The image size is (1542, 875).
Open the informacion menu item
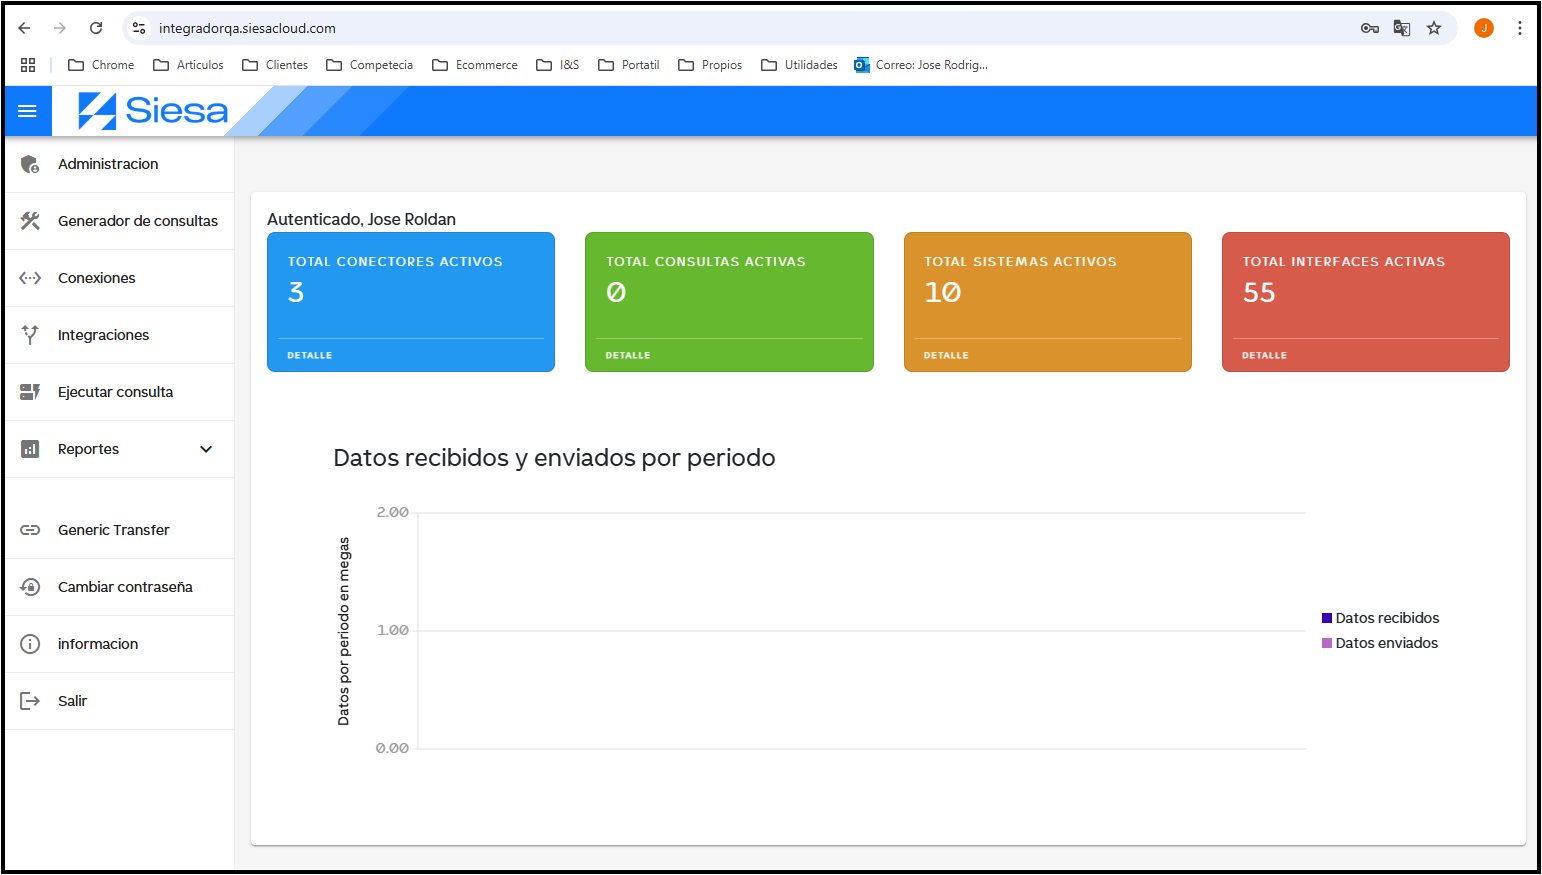click(98, 644)
